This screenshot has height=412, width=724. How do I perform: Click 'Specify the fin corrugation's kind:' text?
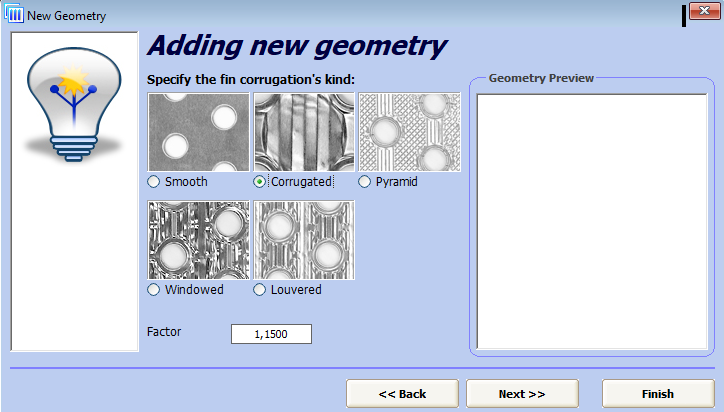[251, 79]
